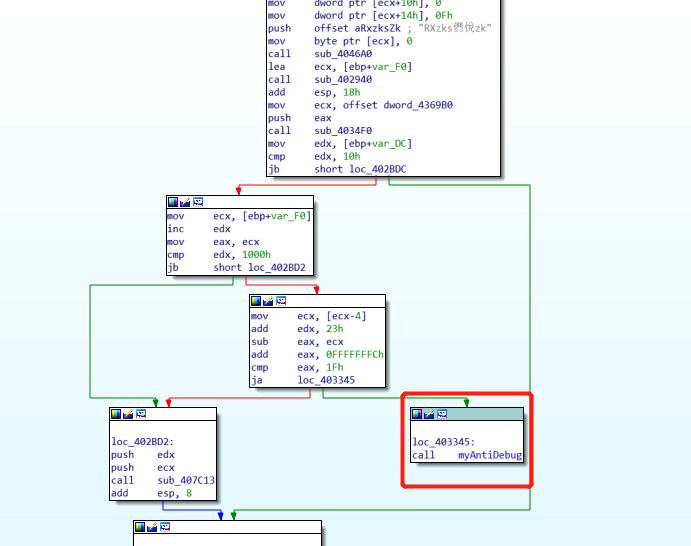Select operand loc_403345 in the 'ja' instruction
This screenshot has width=691, height=546.
(x=326, y=380)
